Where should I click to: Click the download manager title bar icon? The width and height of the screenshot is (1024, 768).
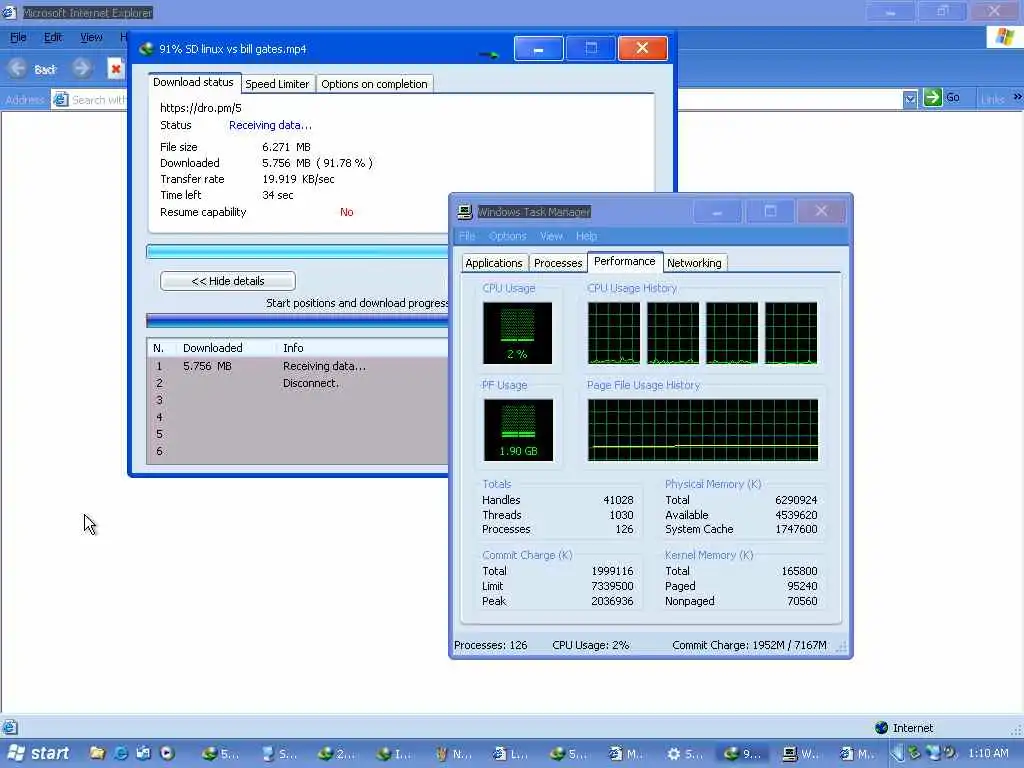(x=146, y=48)
